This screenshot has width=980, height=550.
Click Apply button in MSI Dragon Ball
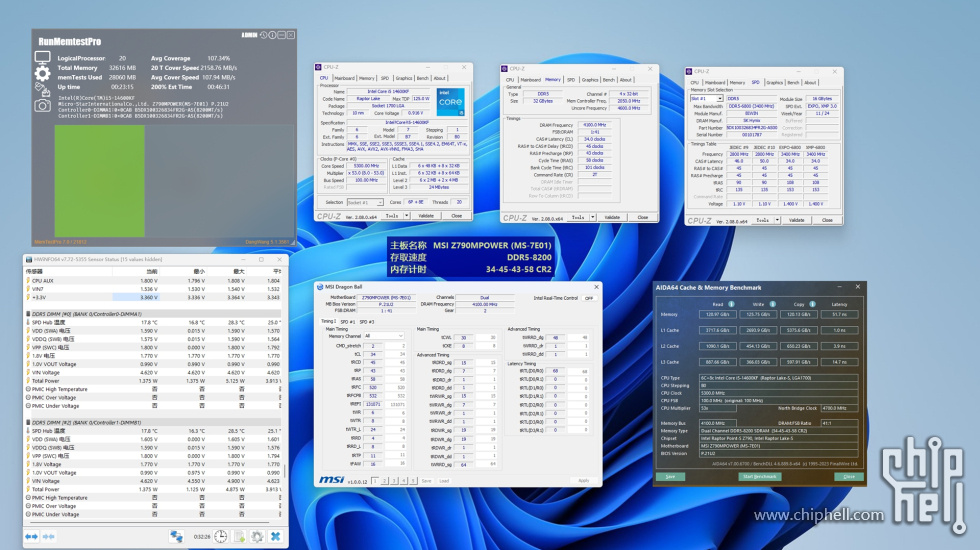(583, 481)
